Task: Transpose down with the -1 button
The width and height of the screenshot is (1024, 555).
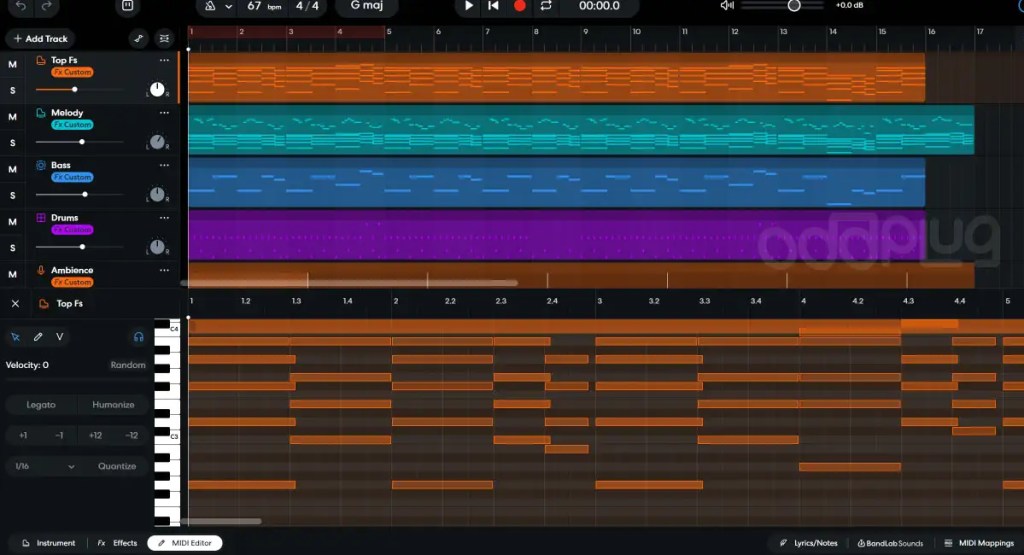Action: pos(59,436)
